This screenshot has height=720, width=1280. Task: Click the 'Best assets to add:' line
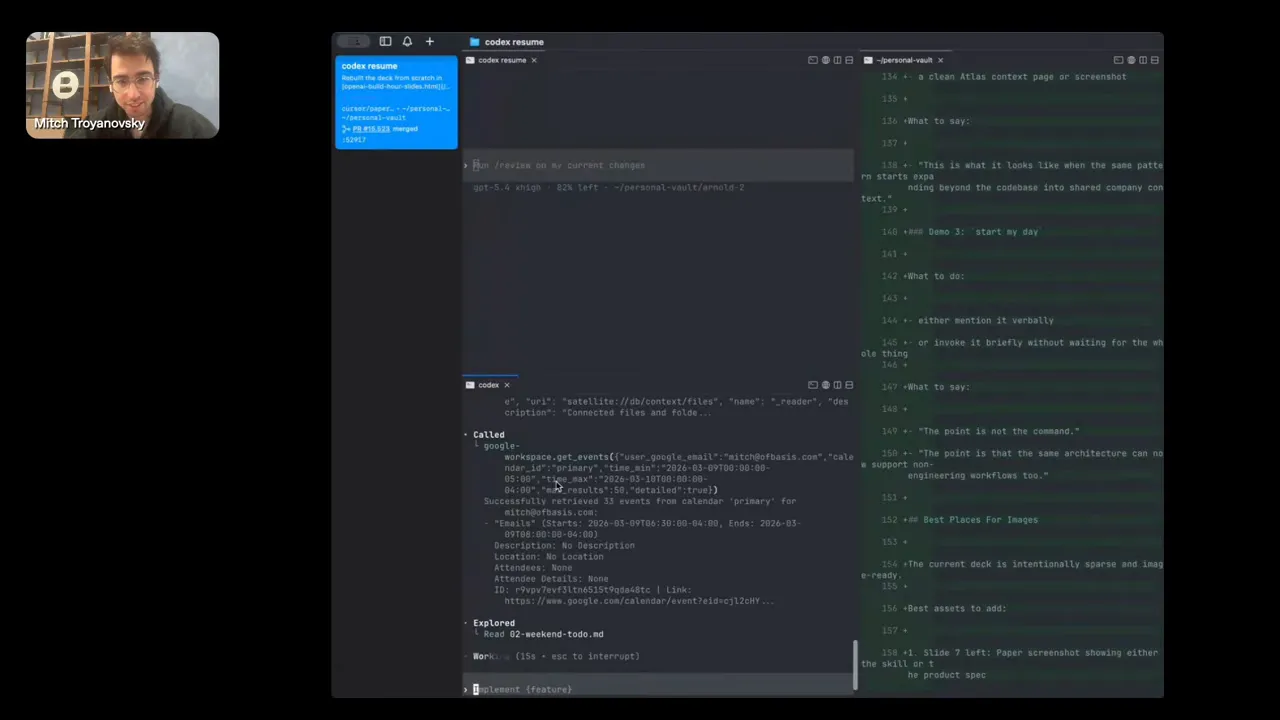coord(956,608)
